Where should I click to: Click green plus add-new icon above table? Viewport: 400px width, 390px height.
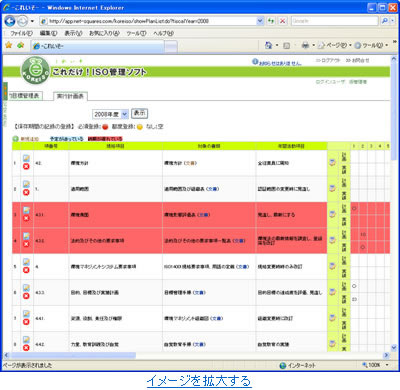tap(16, 139)
